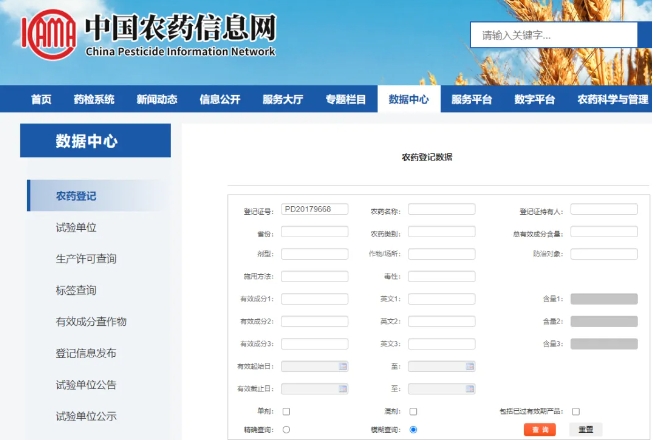
Task: Click the ICAMA logo
Action: click(x=48, y=37)
